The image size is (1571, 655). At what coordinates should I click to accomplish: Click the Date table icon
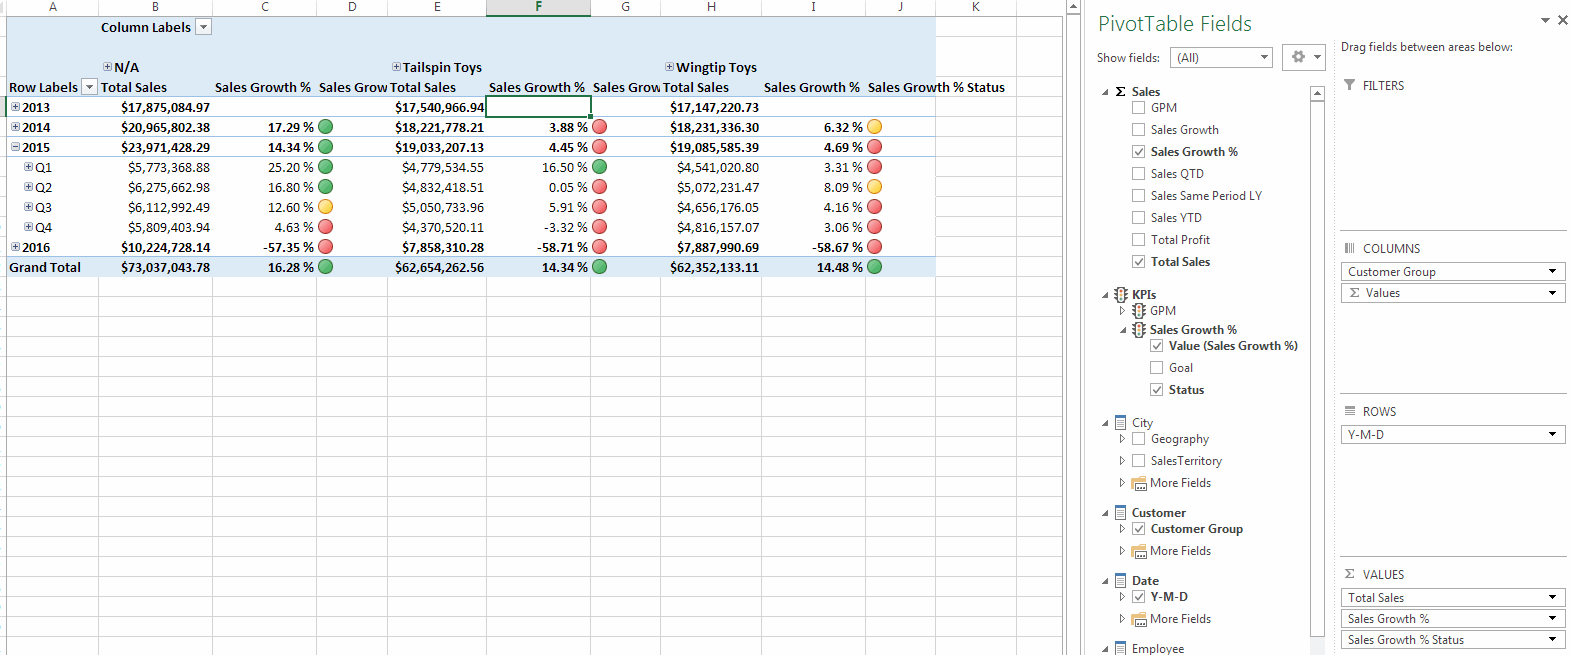(1121, 581)
